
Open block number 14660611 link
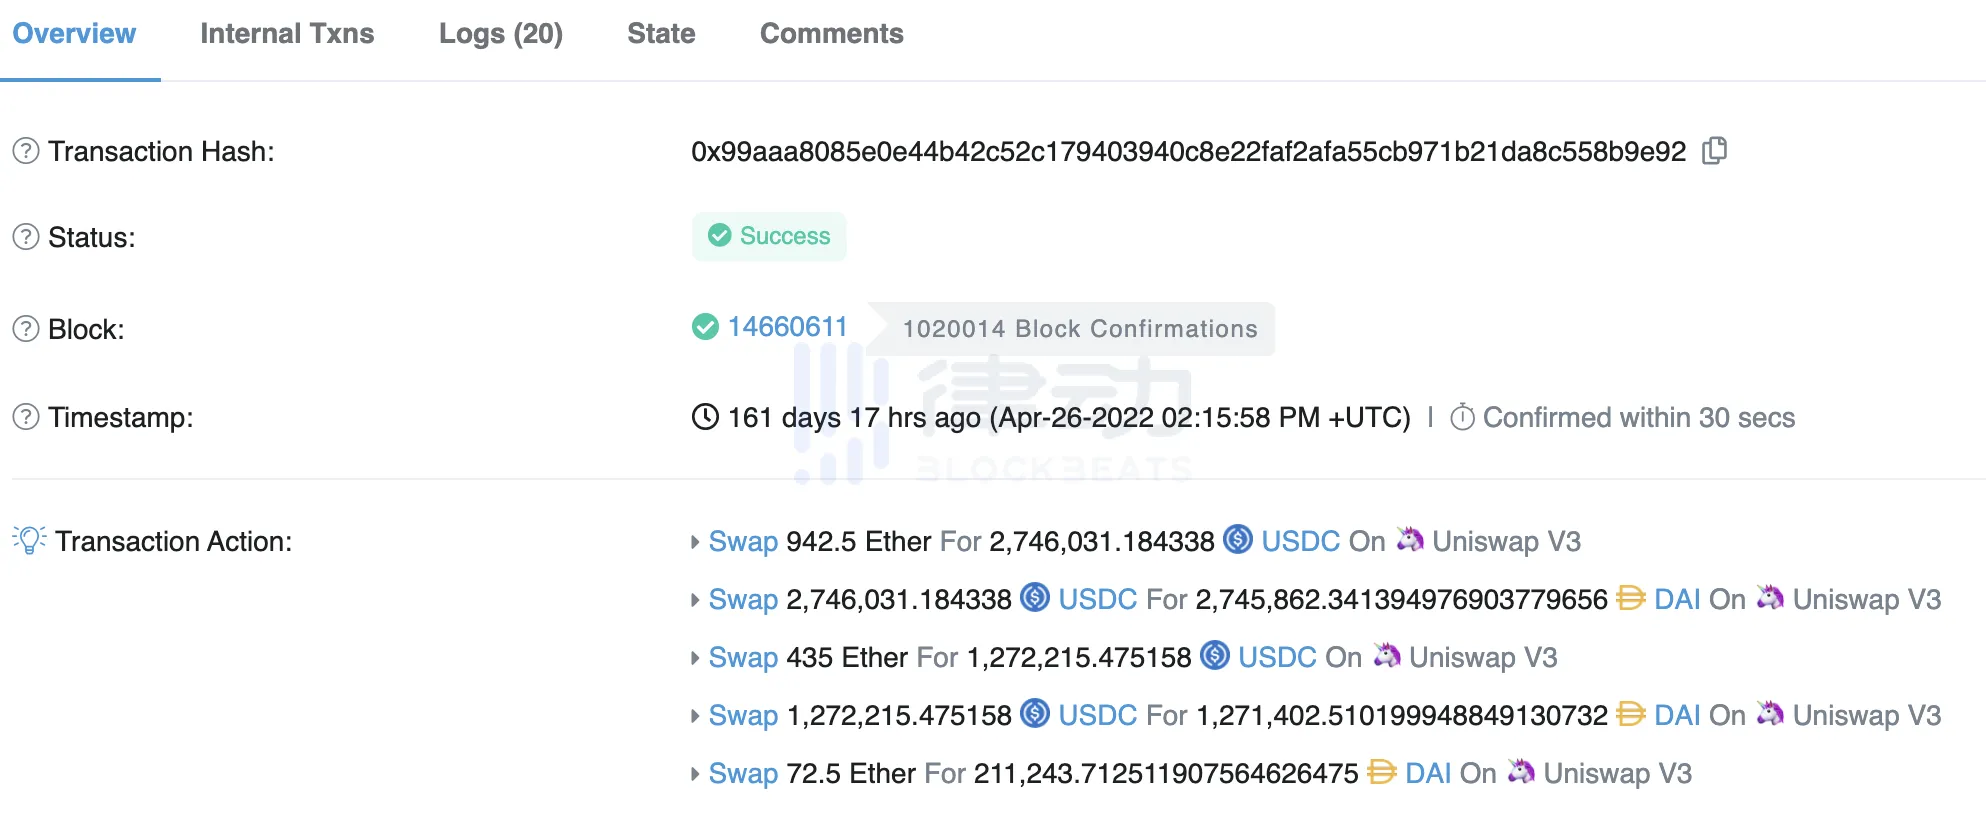pos(787,327)
